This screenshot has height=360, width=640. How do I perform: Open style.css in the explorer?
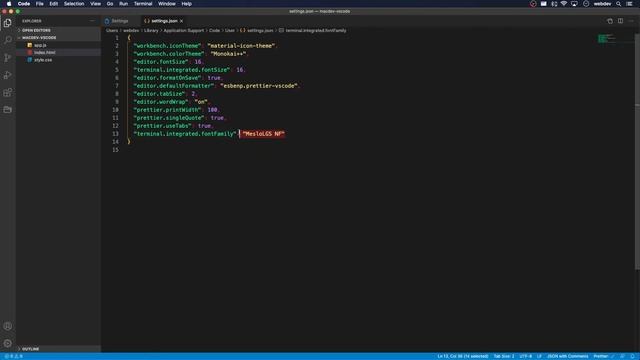pos(42,60)
